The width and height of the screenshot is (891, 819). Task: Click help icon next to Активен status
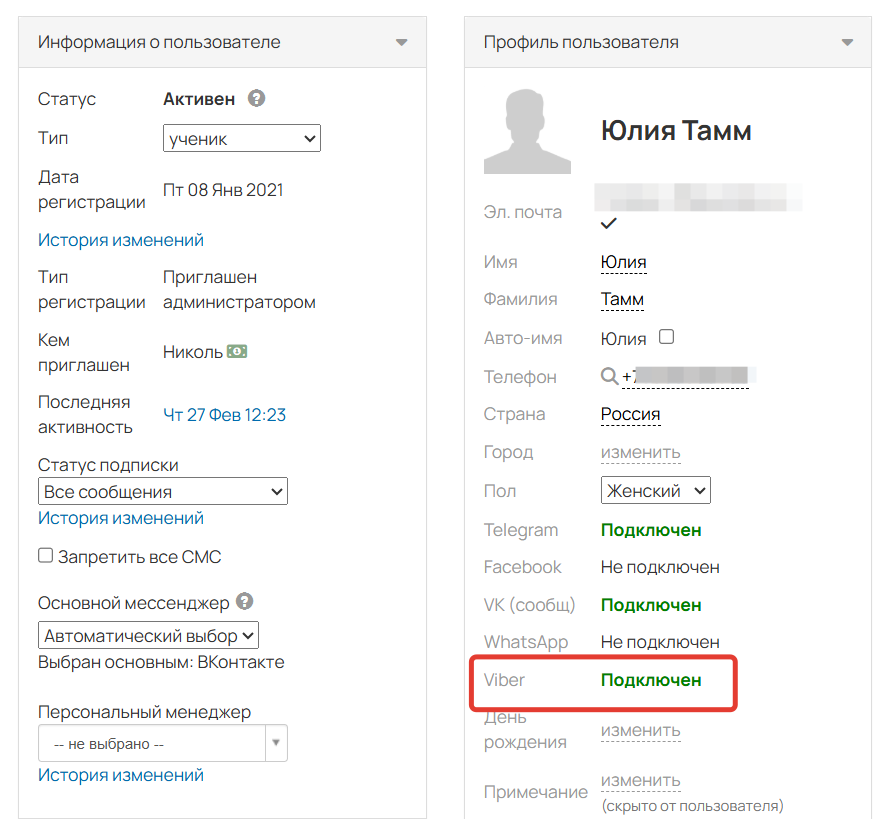(x=257, y=99)
